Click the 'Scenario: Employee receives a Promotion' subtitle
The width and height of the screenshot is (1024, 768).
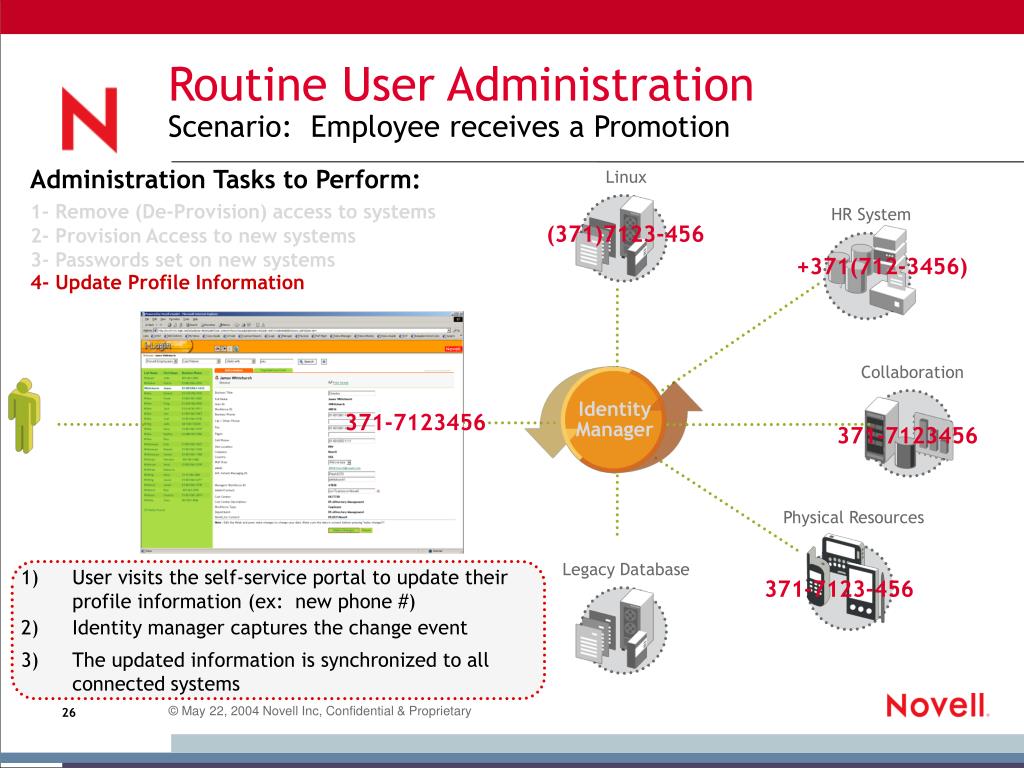pyautogui.click(x=449, y=127)
